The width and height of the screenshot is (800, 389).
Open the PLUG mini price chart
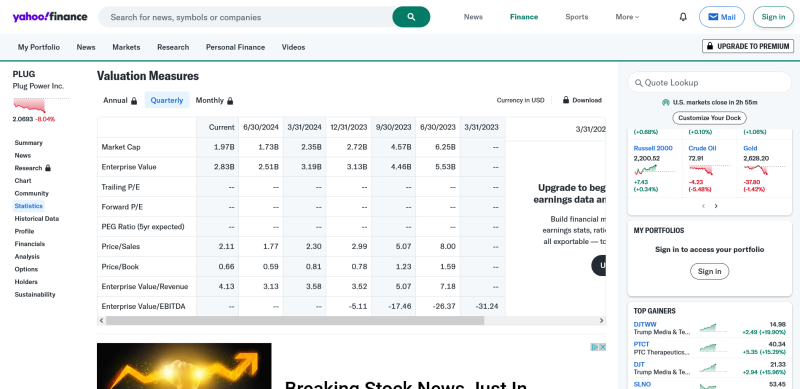pyautogui.click(x=30, y=105)
